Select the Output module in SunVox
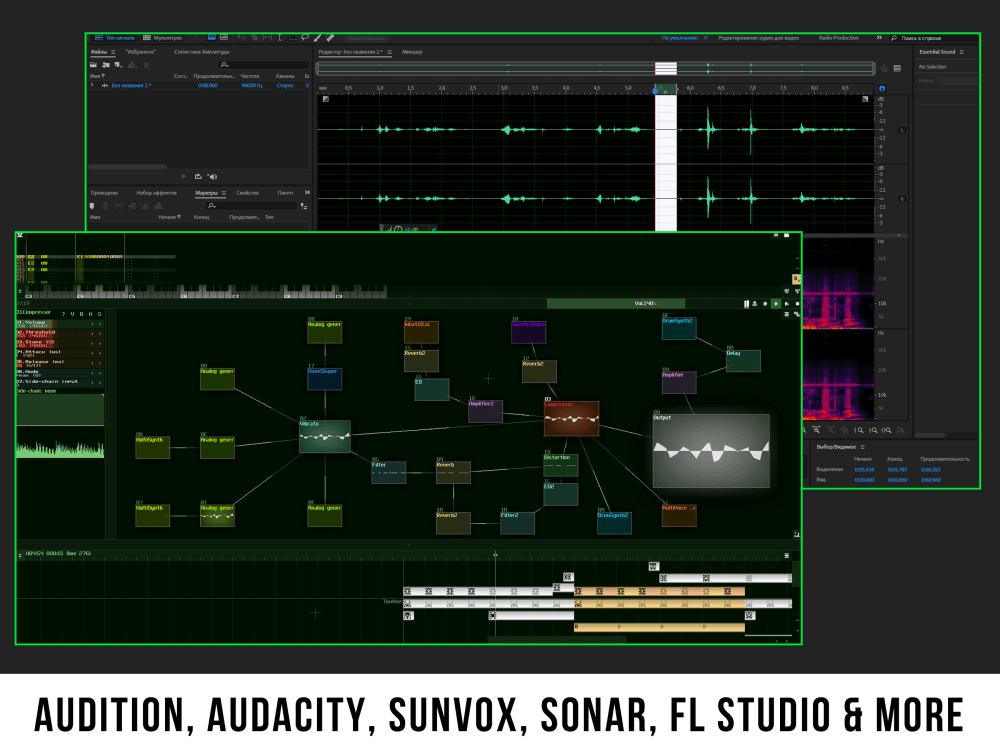The height and width of the screenshot is (750, 1000). (711, 451)
